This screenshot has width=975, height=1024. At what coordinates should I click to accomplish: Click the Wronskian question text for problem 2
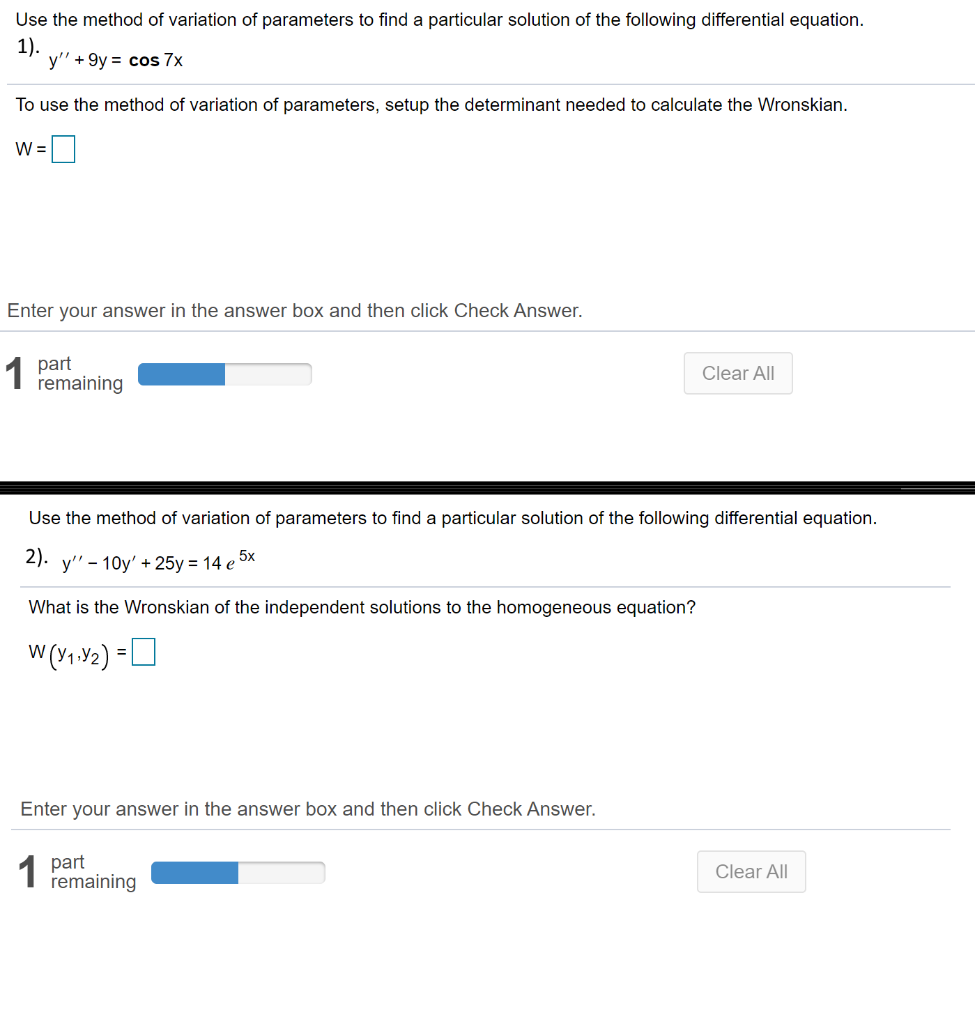click(x=360, y=607)
